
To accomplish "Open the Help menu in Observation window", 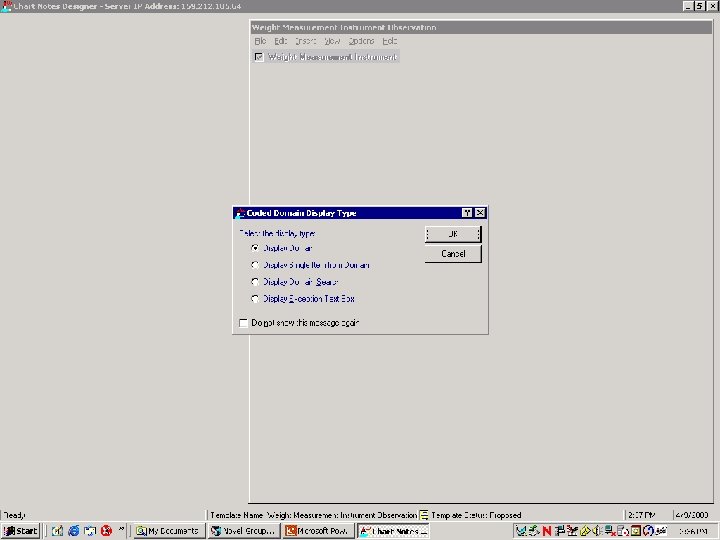I will [389, 41].
